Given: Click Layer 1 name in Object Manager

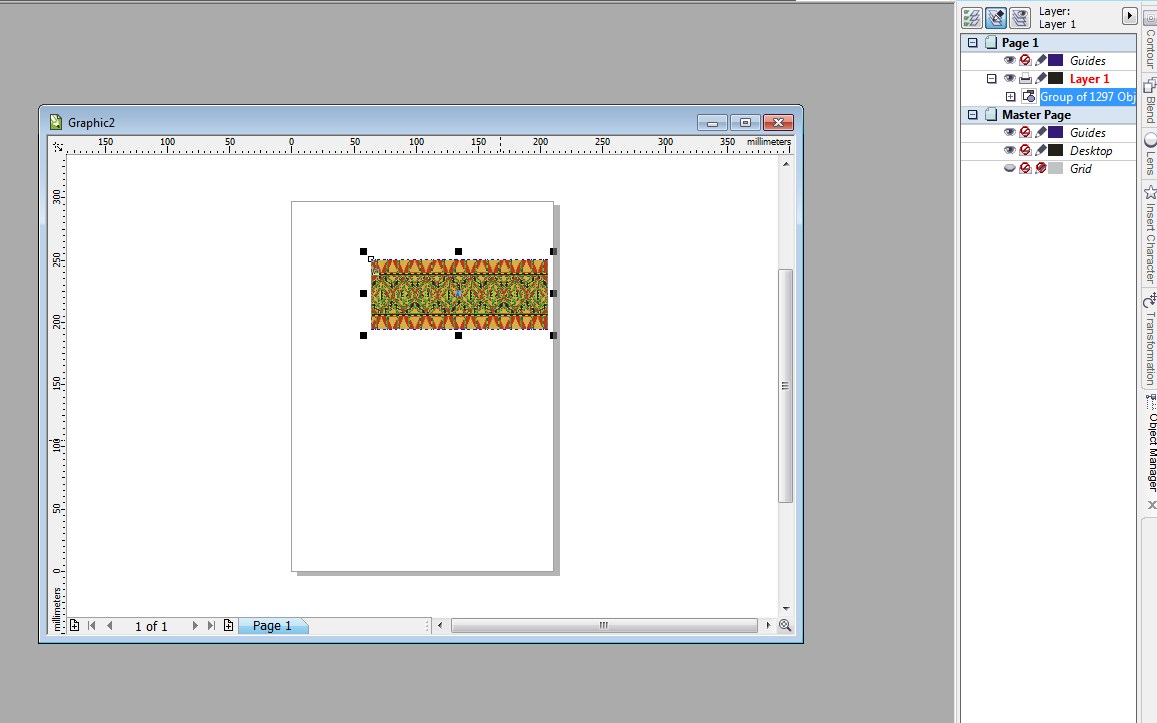Looking at the screenshot, I should pyautogui.click(x=1089, y=79).
